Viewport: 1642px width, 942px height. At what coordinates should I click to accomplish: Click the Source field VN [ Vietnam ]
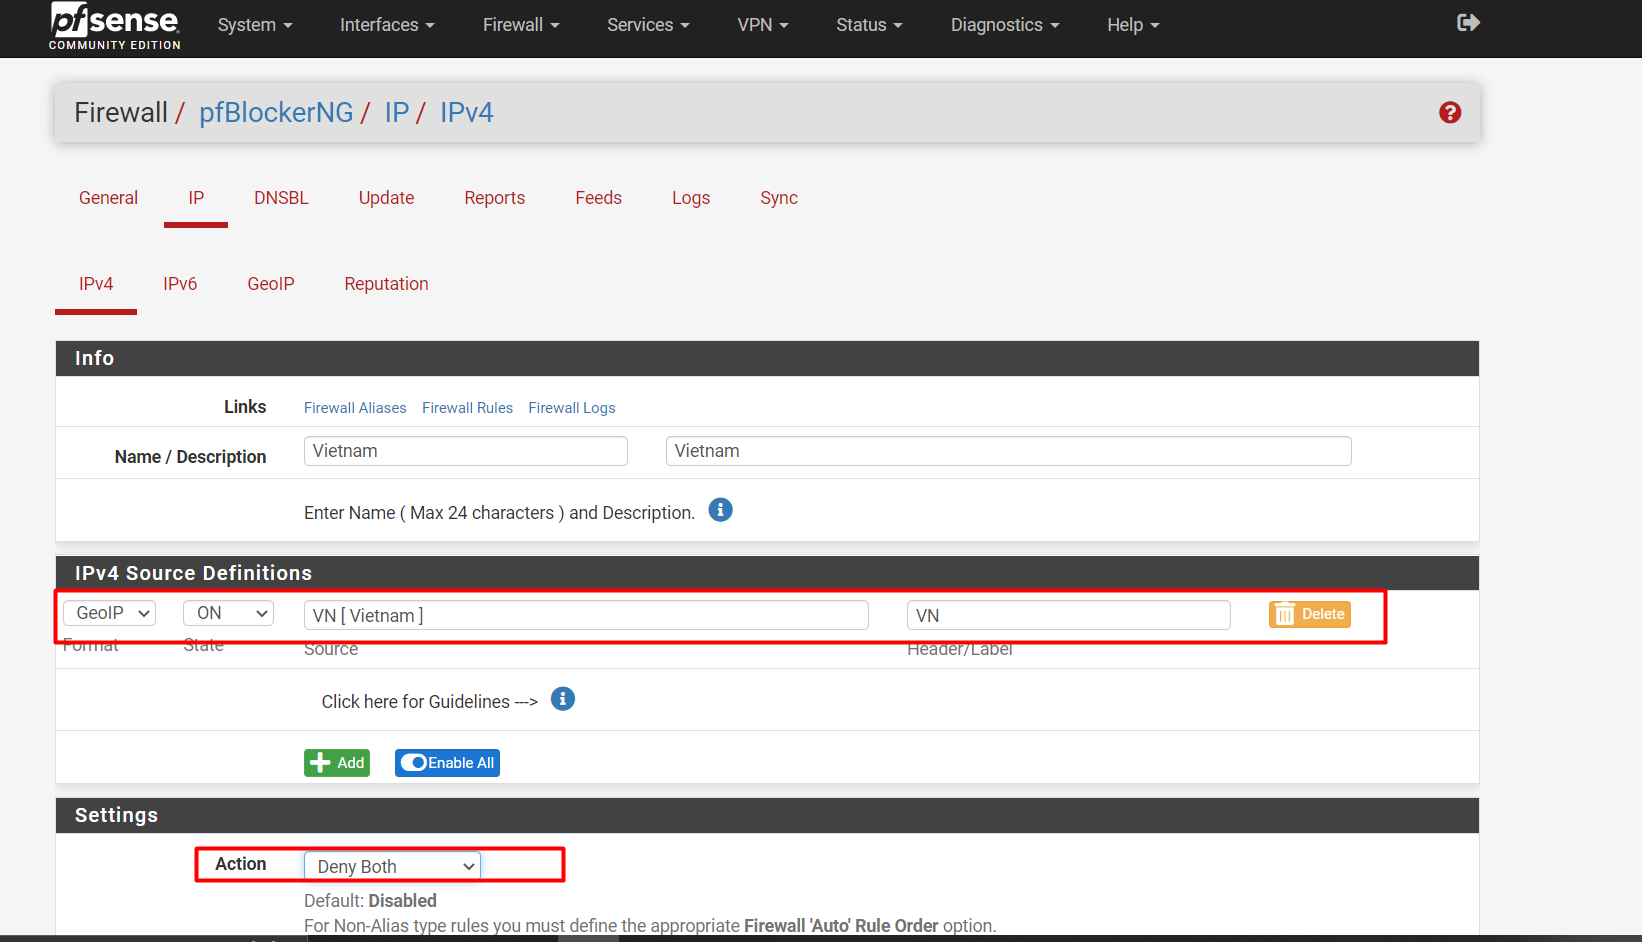click(x=586, y=615)
